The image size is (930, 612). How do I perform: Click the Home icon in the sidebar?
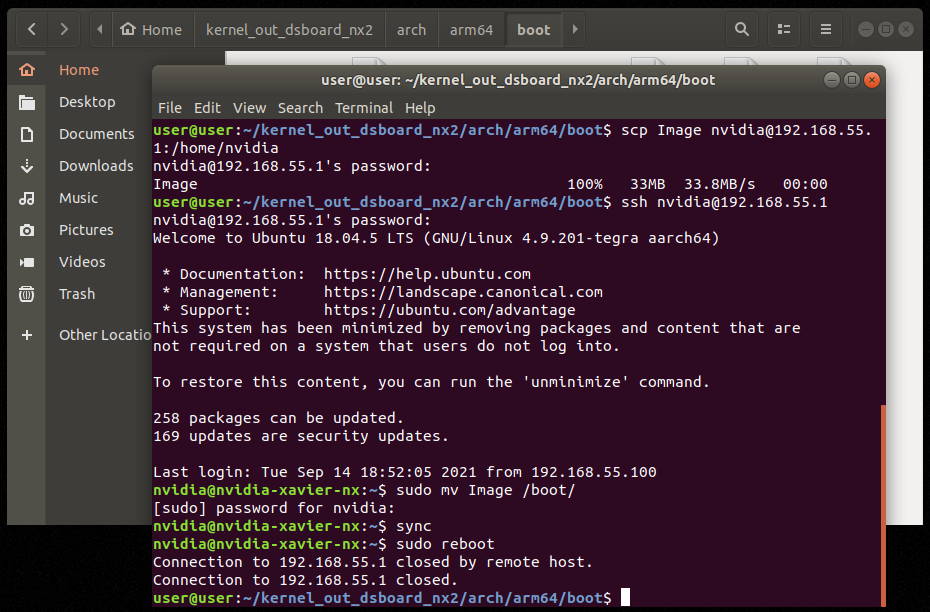point(27,70)
